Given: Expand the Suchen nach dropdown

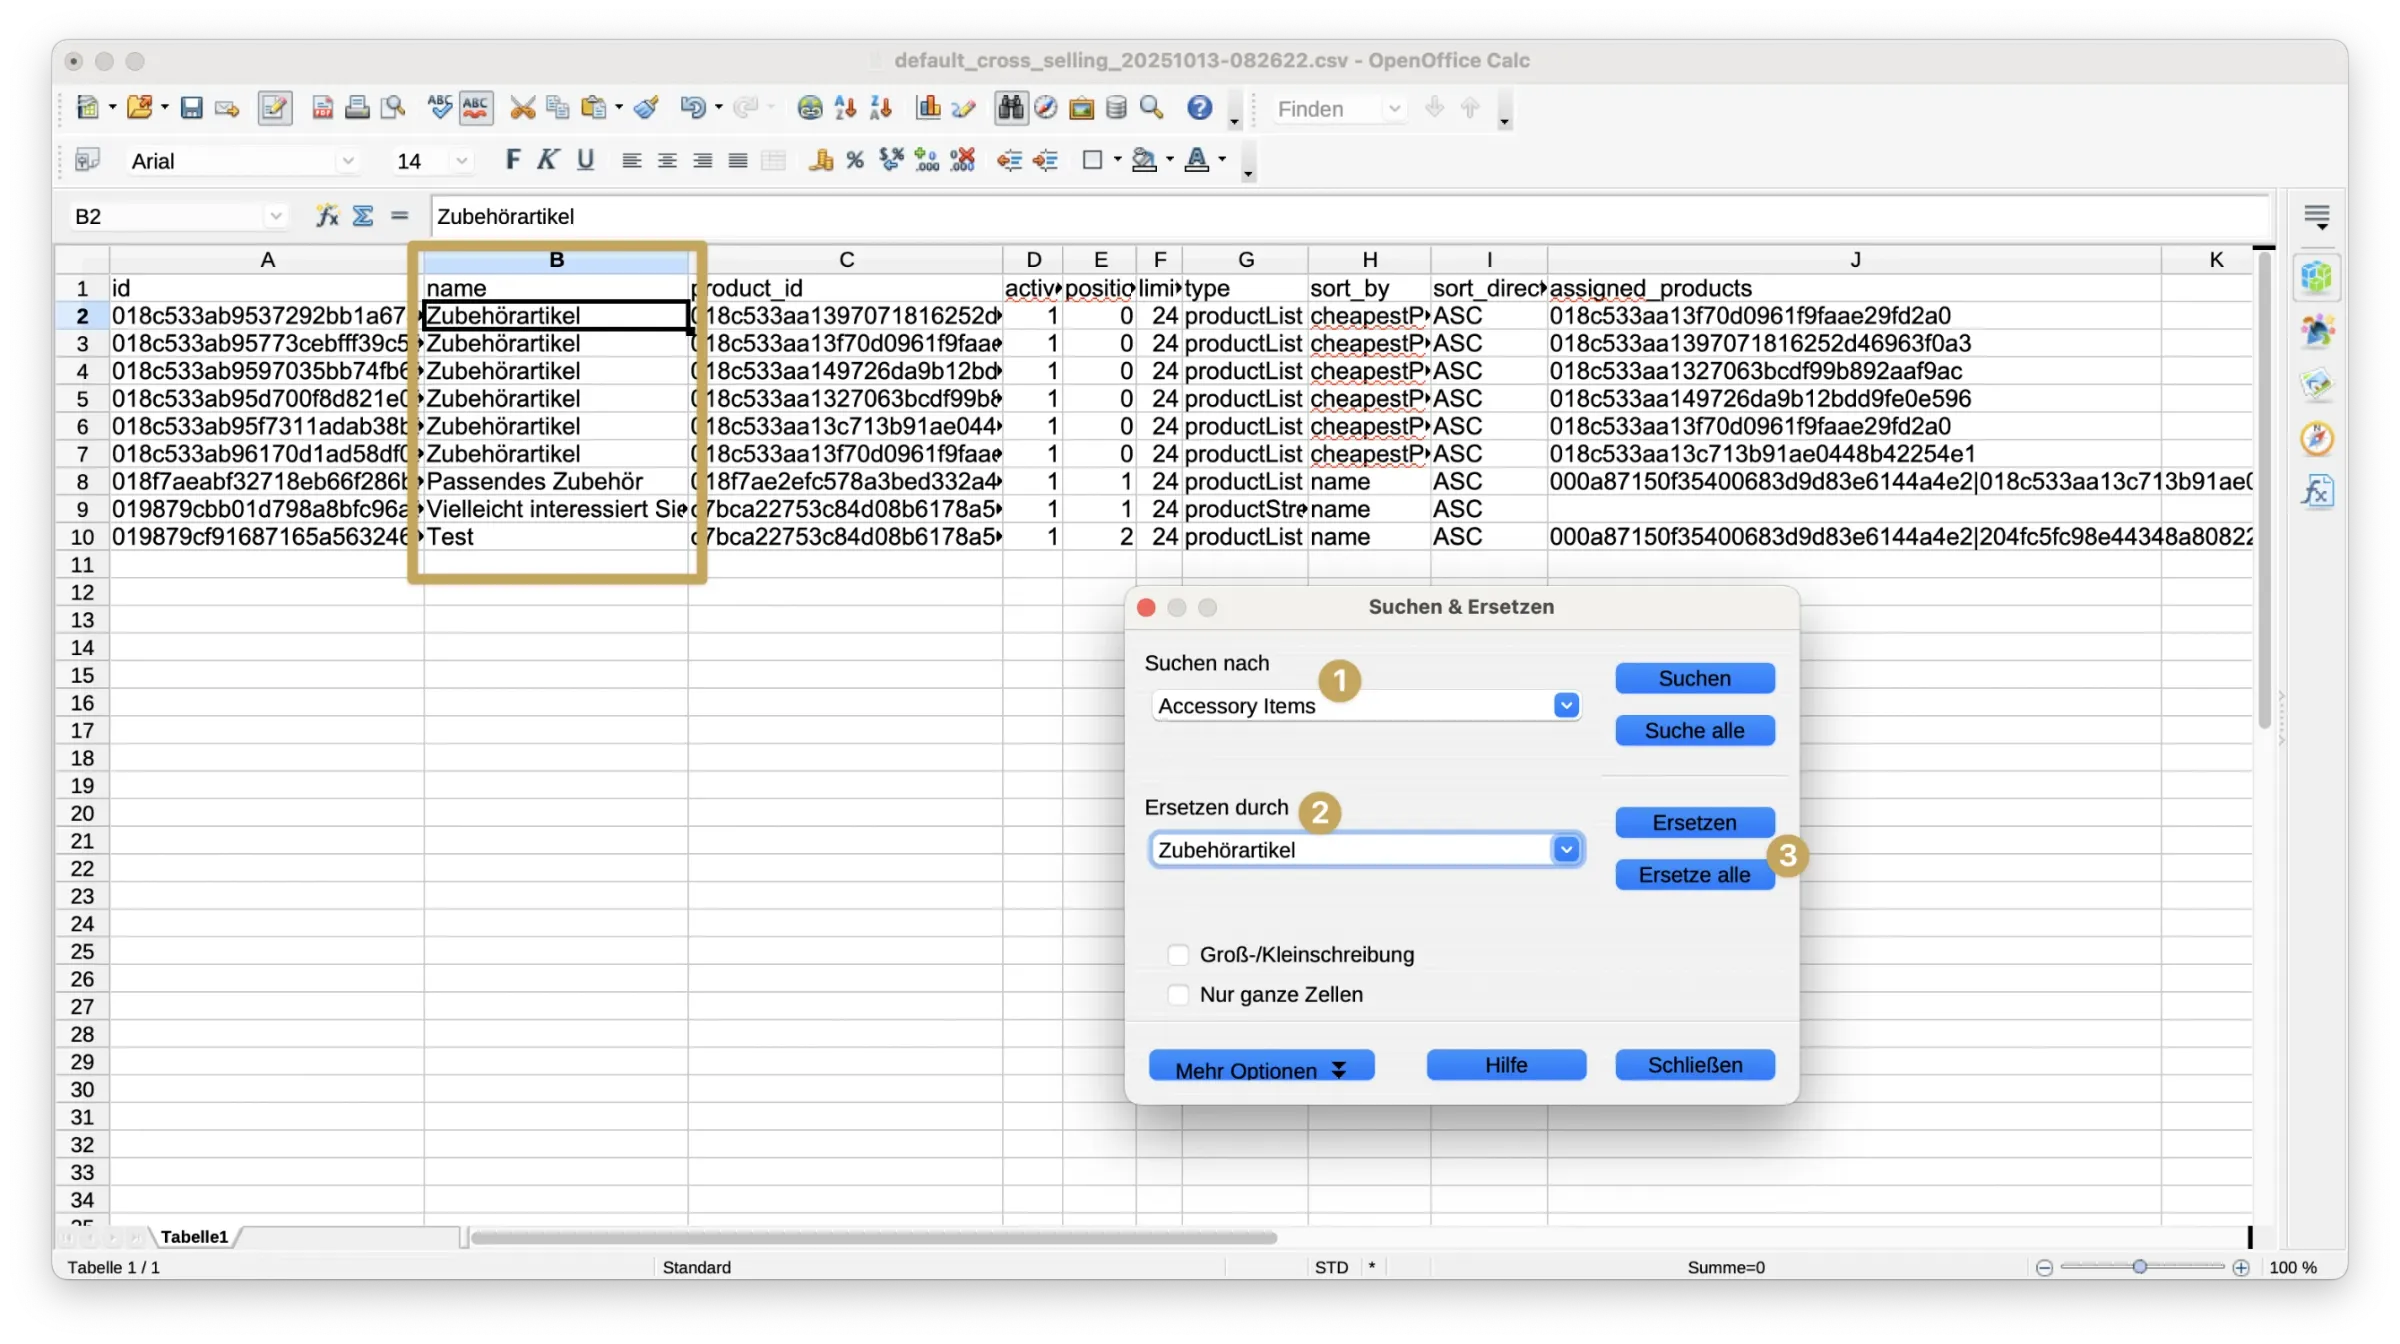Looking at the screenshot, I should (x=1566, y=706).
